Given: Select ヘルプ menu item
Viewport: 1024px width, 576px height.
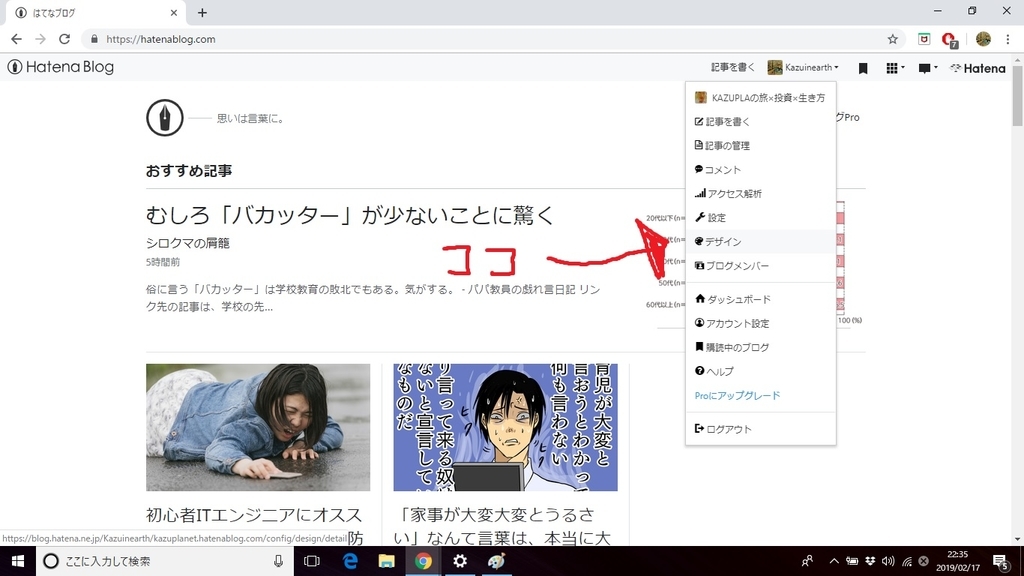Looking at the screenshot, I should coord(760,371).
